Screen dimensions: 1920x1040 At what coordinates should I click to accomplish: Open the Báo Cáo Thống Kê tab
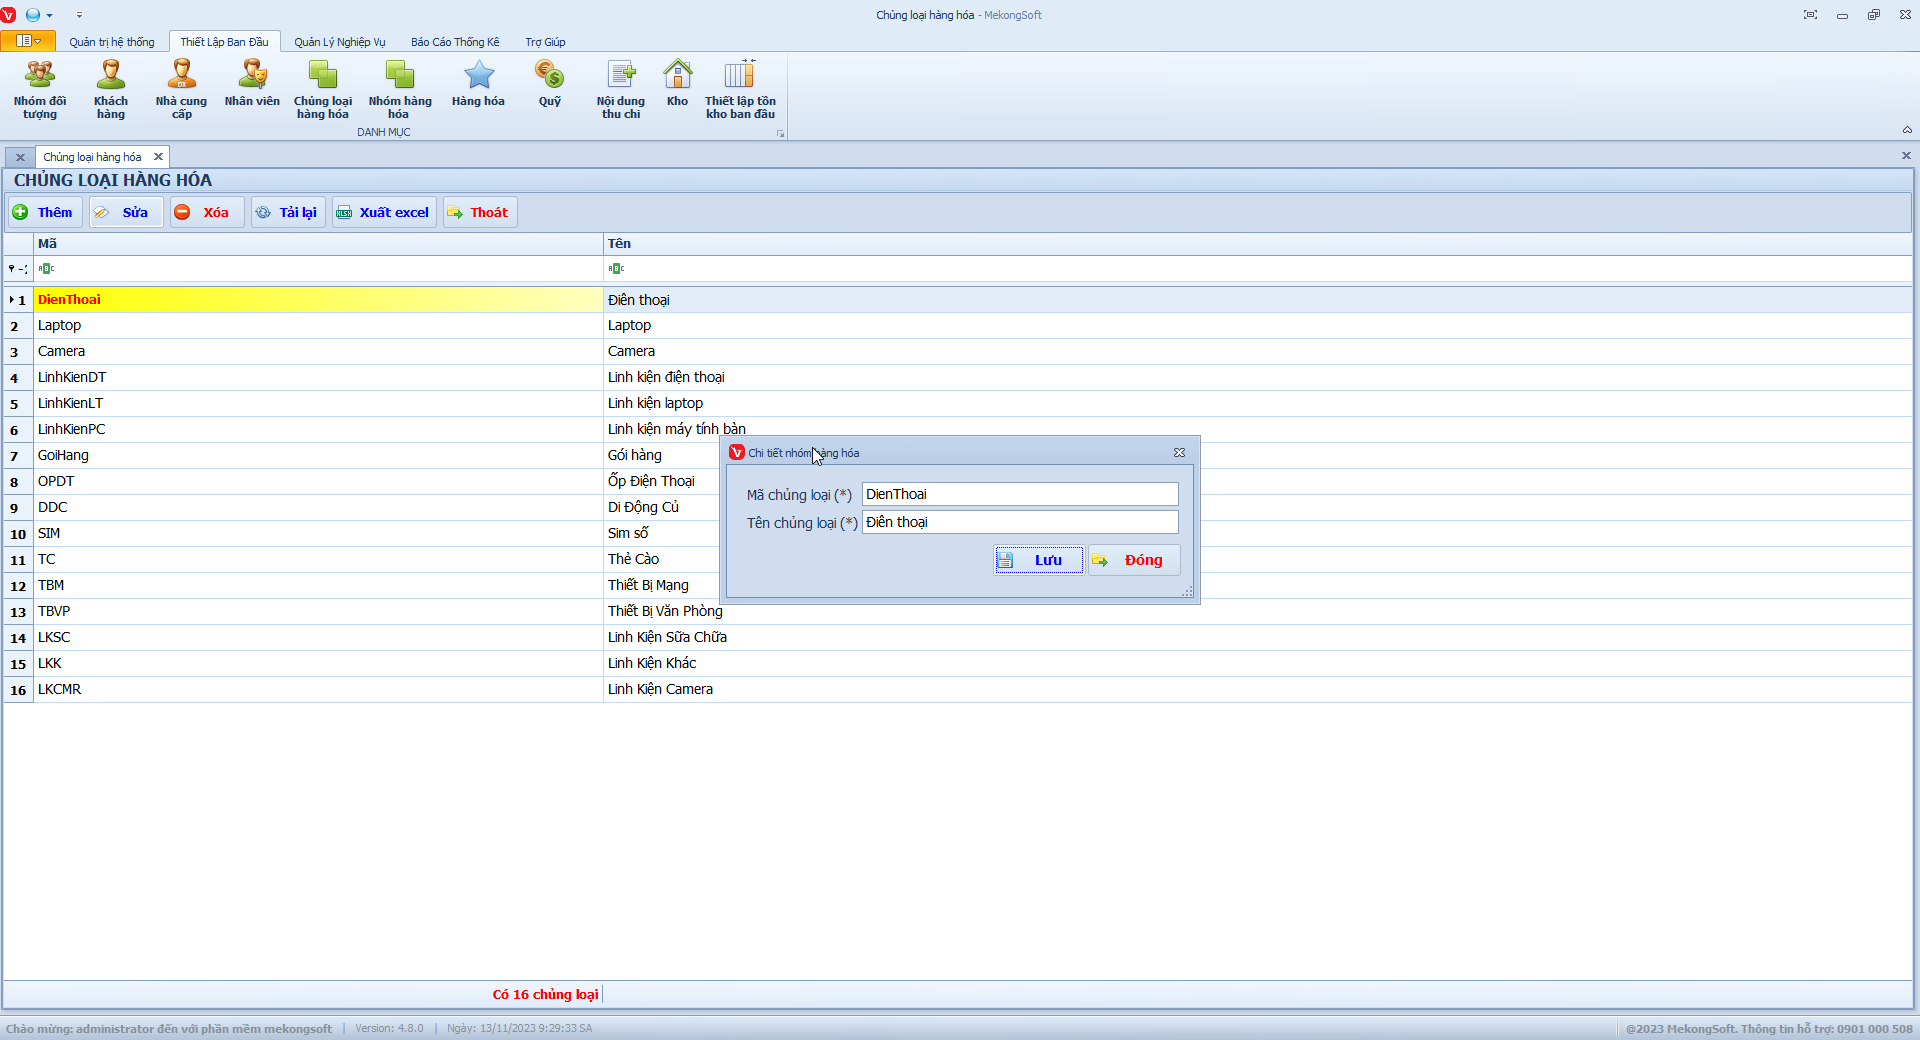454,42
